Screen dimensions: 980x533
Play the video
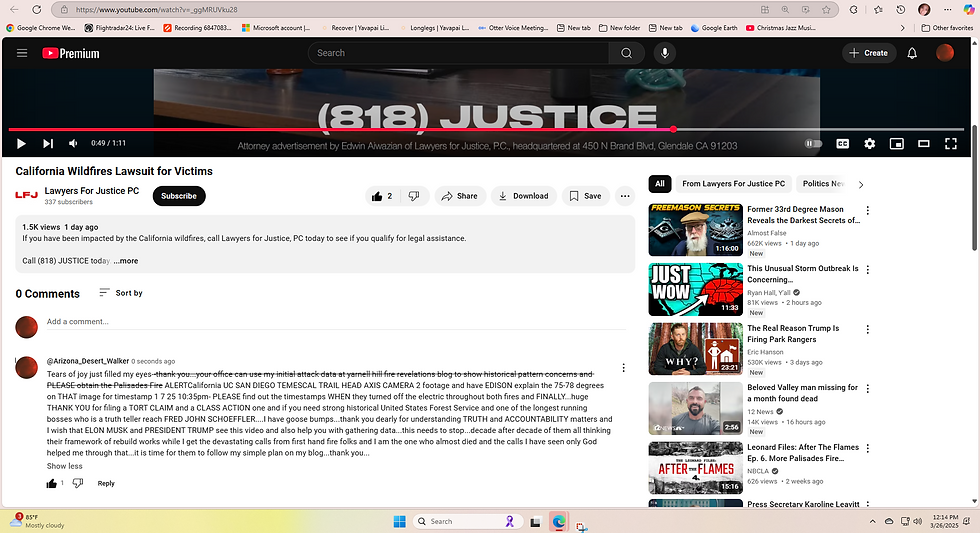pos(21,144)
